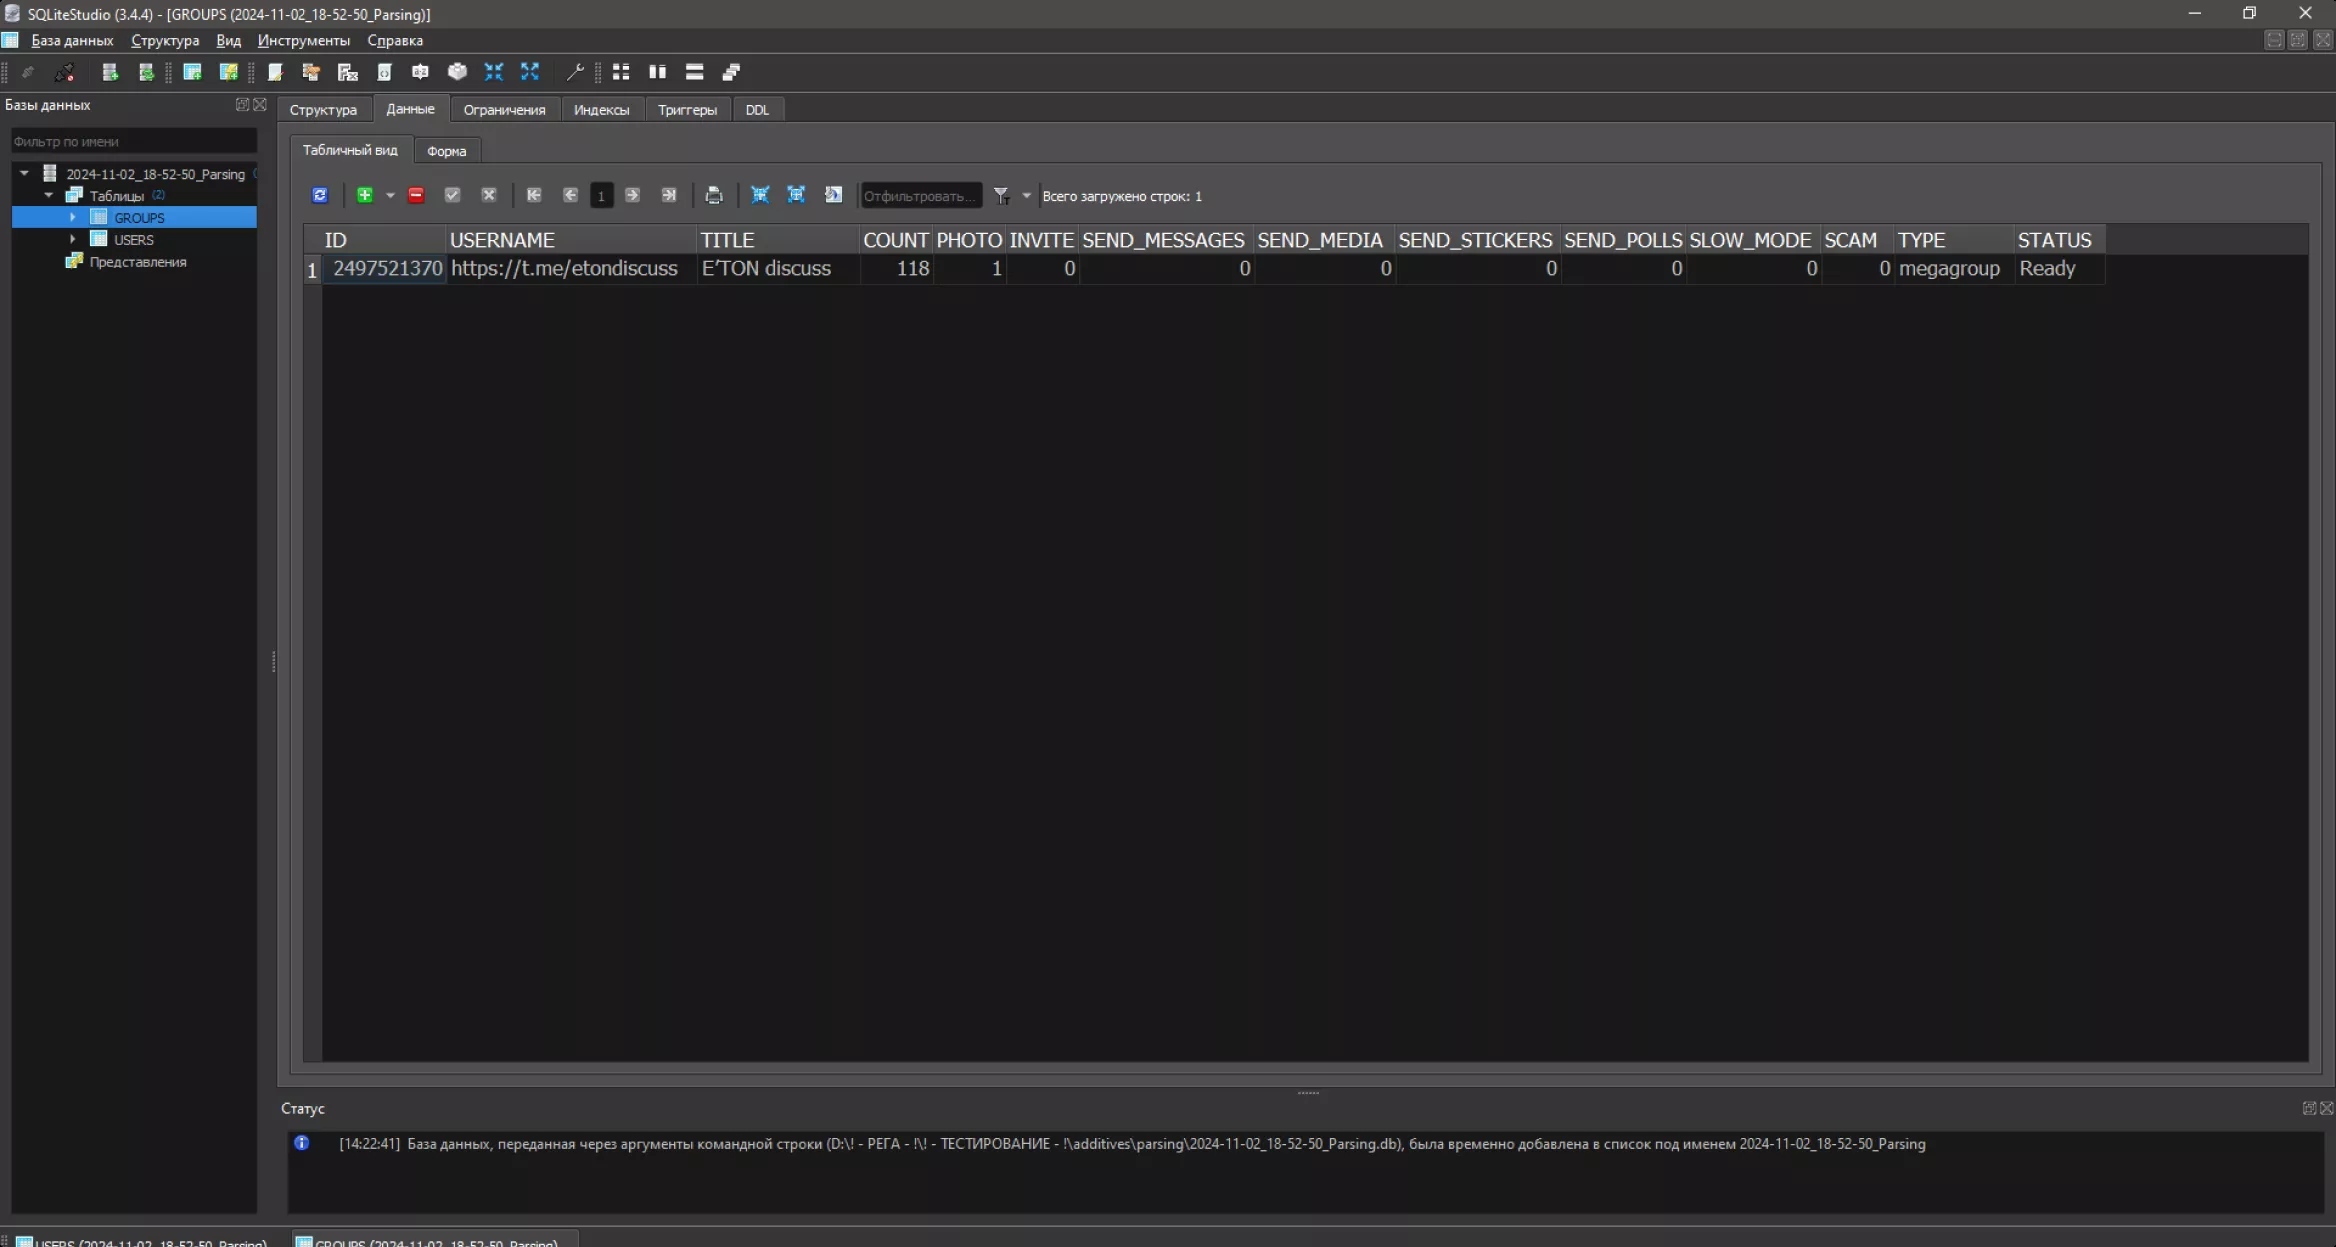
Task: Switch to the DDL tab
Action: pyautogui.click(x=757, y=108)
